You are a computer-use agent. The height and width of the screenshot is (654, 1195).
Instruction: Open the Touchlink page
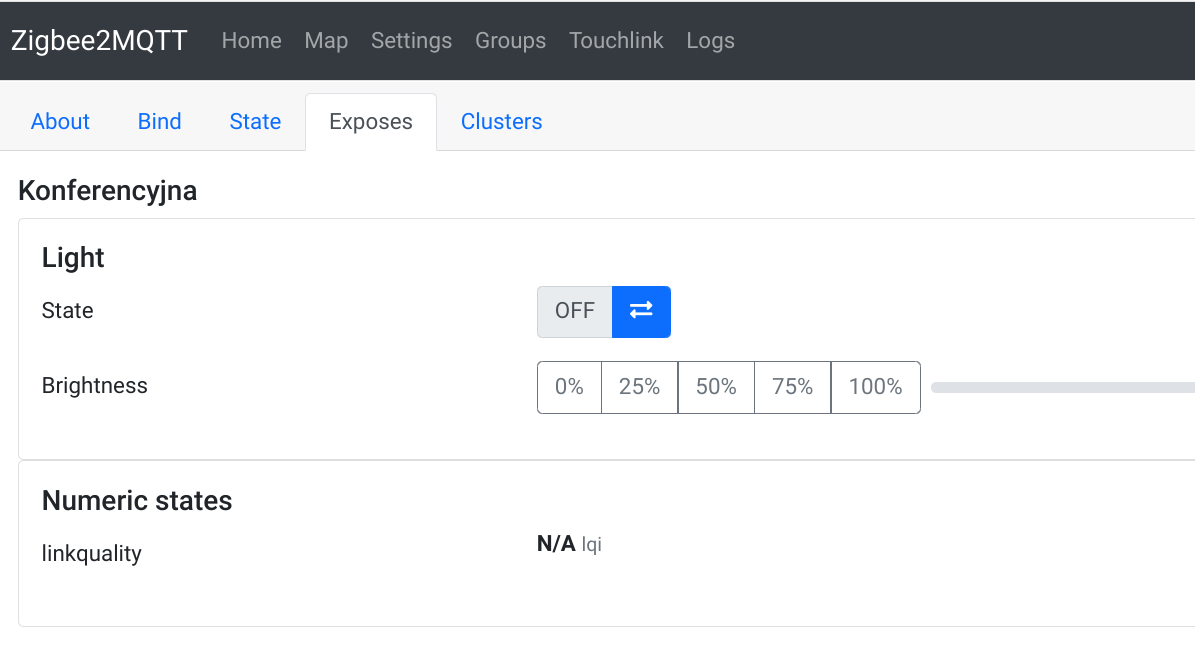616,41
